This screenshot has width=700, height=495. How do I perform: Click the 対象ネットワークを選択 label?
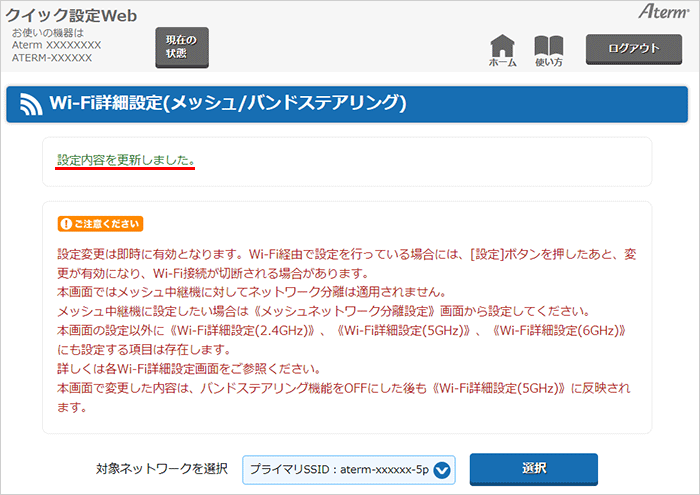[x=162, y=469]
